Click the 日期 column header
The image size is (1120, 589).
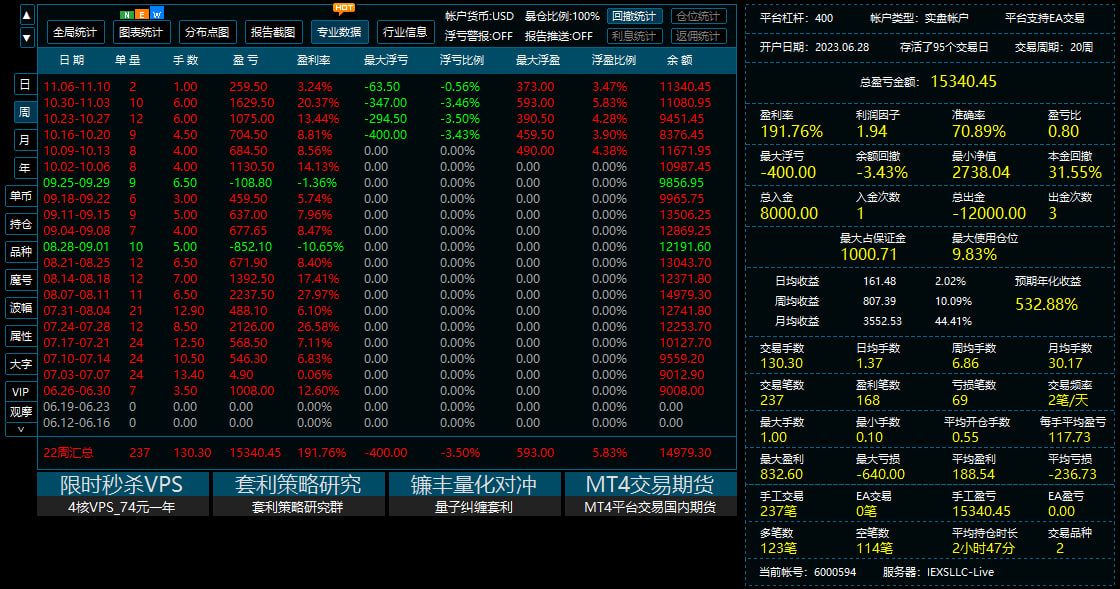71,60
